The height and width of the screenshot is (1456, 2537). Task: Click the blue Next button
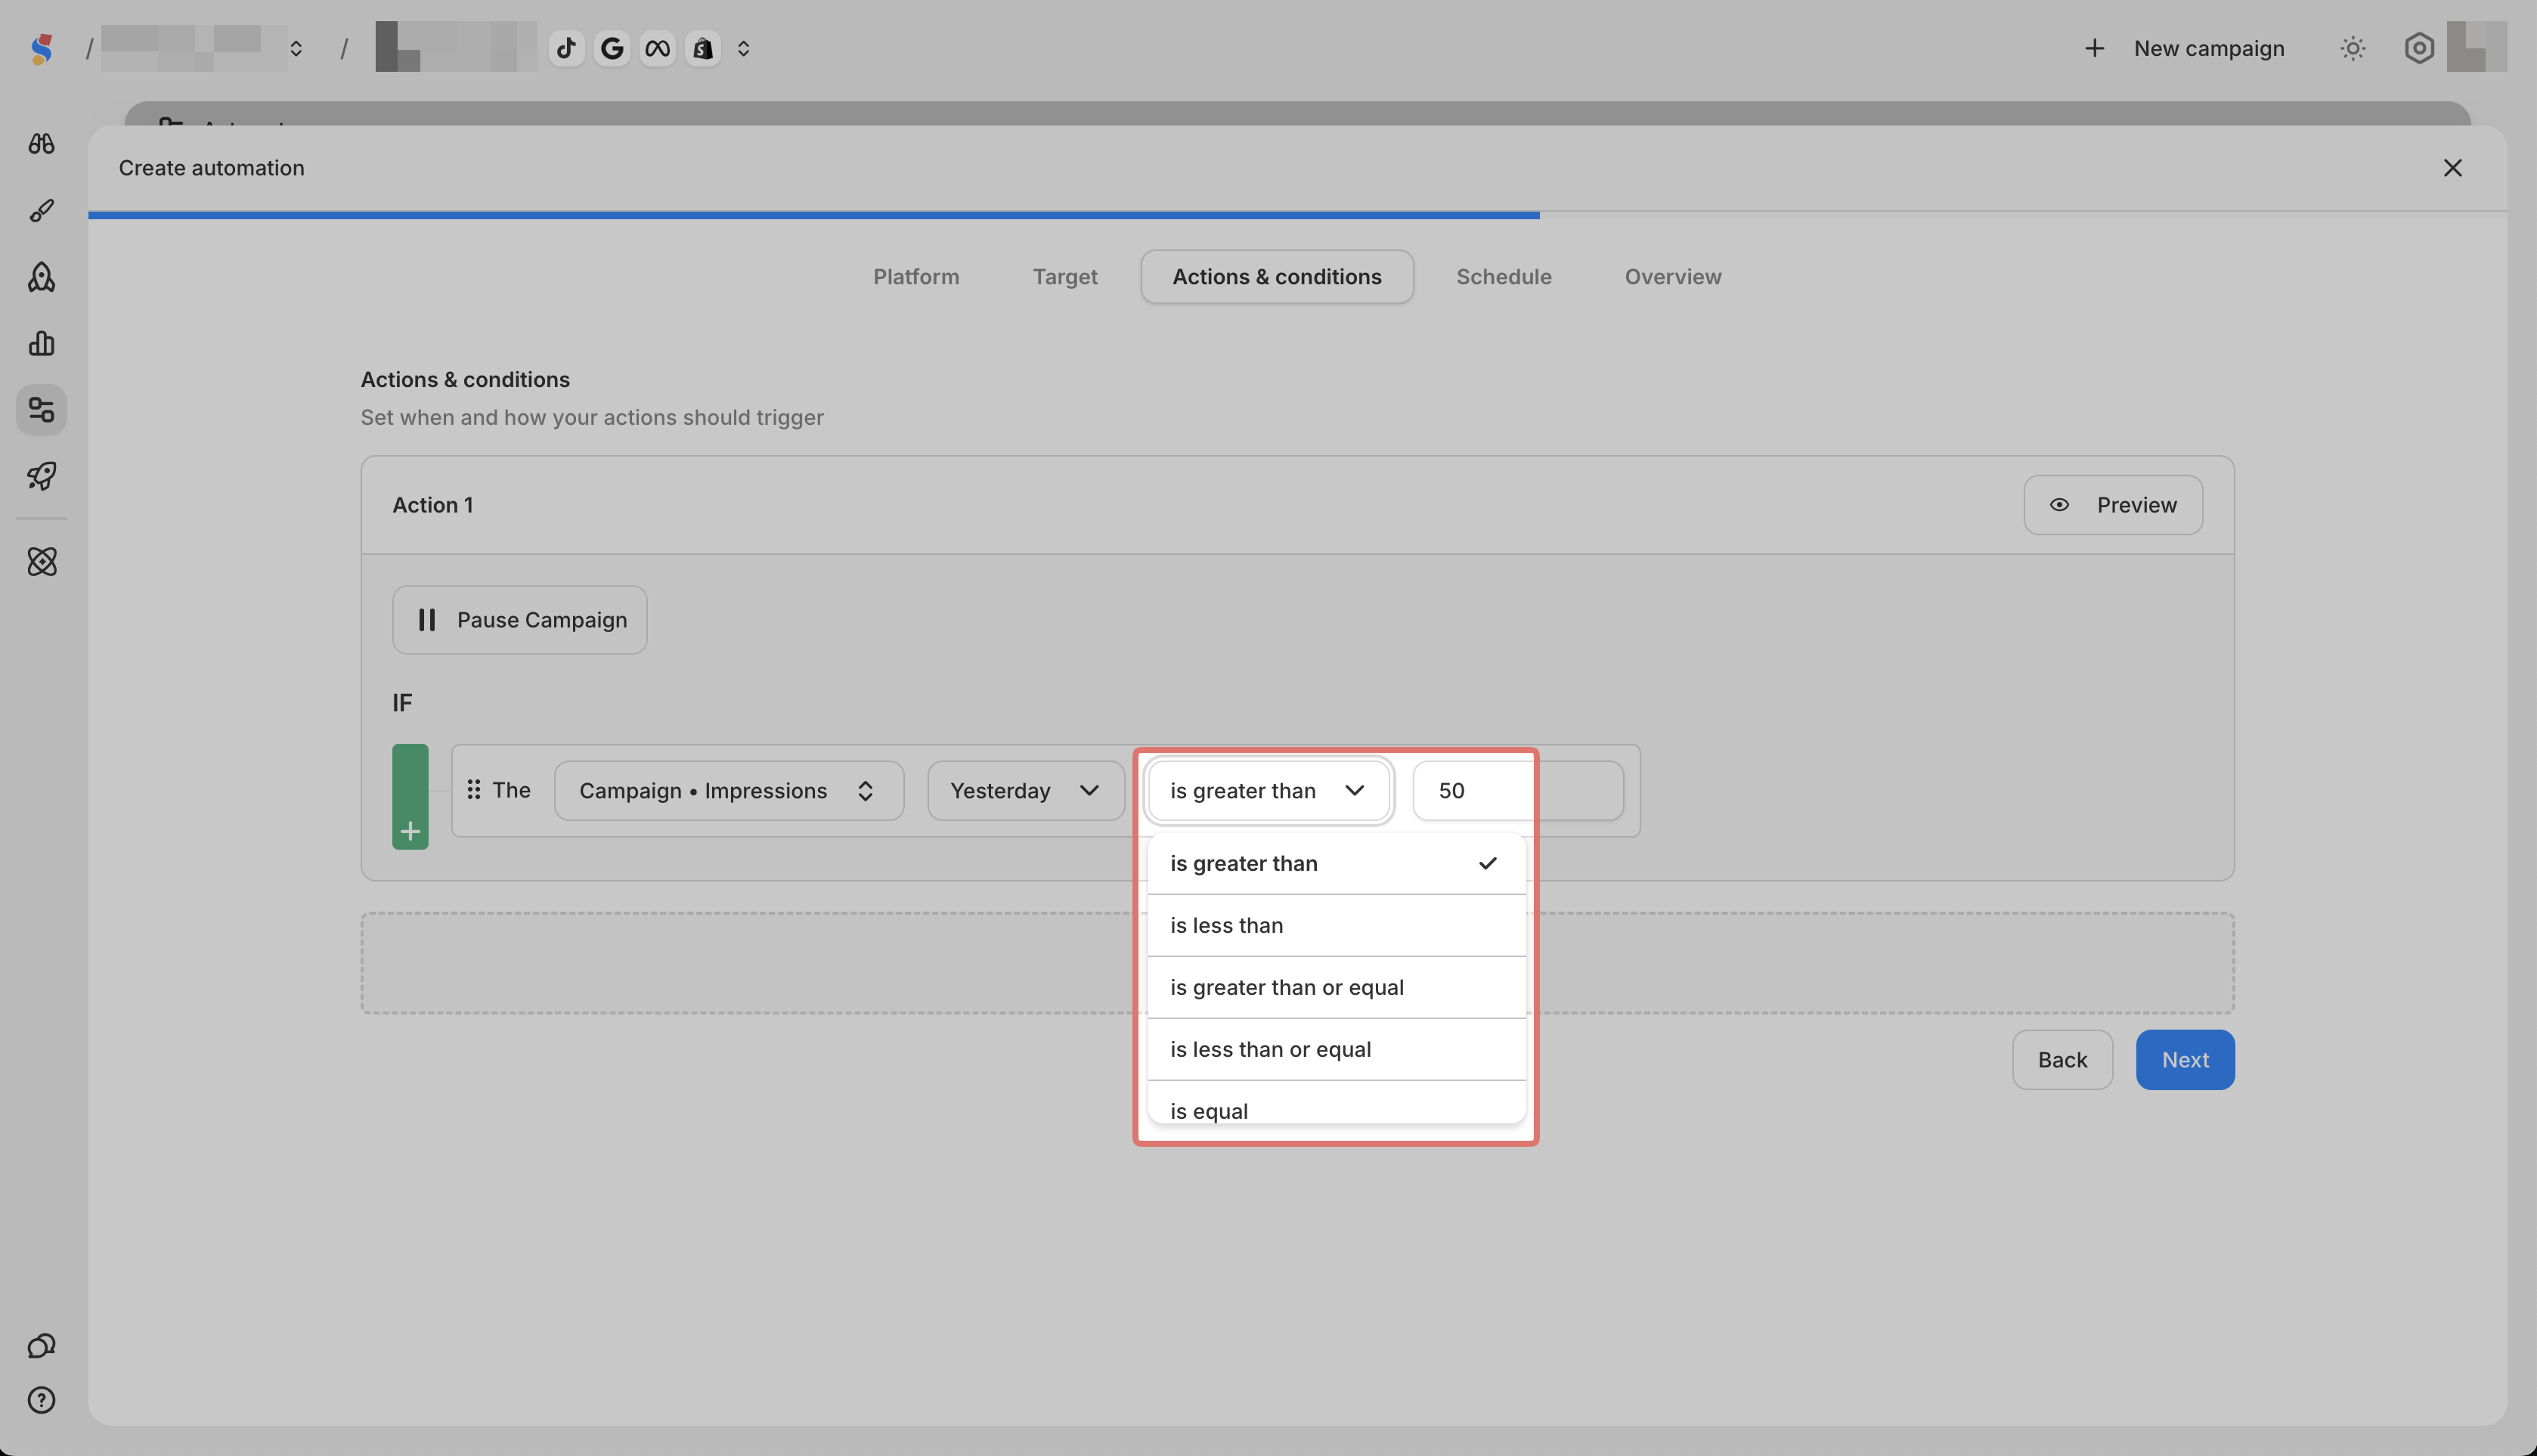click(x=2184, y=1060)
